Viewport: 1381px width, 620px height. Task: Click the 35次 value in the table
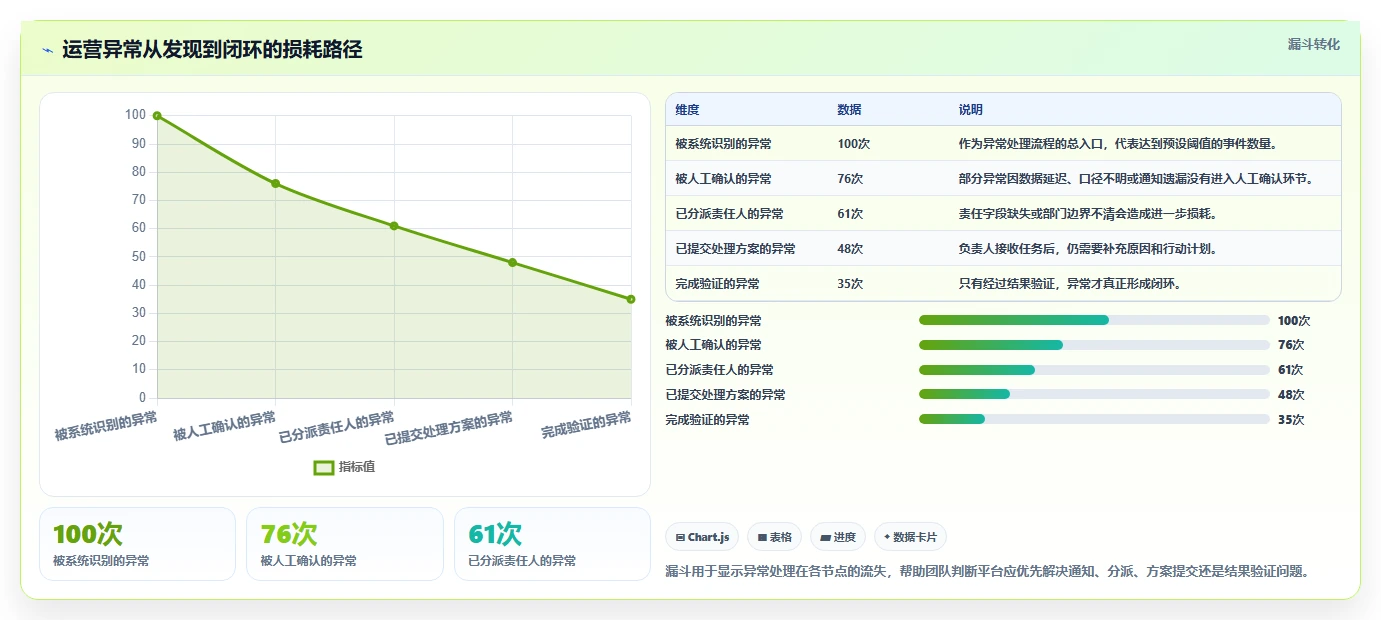tap(850, 284)
